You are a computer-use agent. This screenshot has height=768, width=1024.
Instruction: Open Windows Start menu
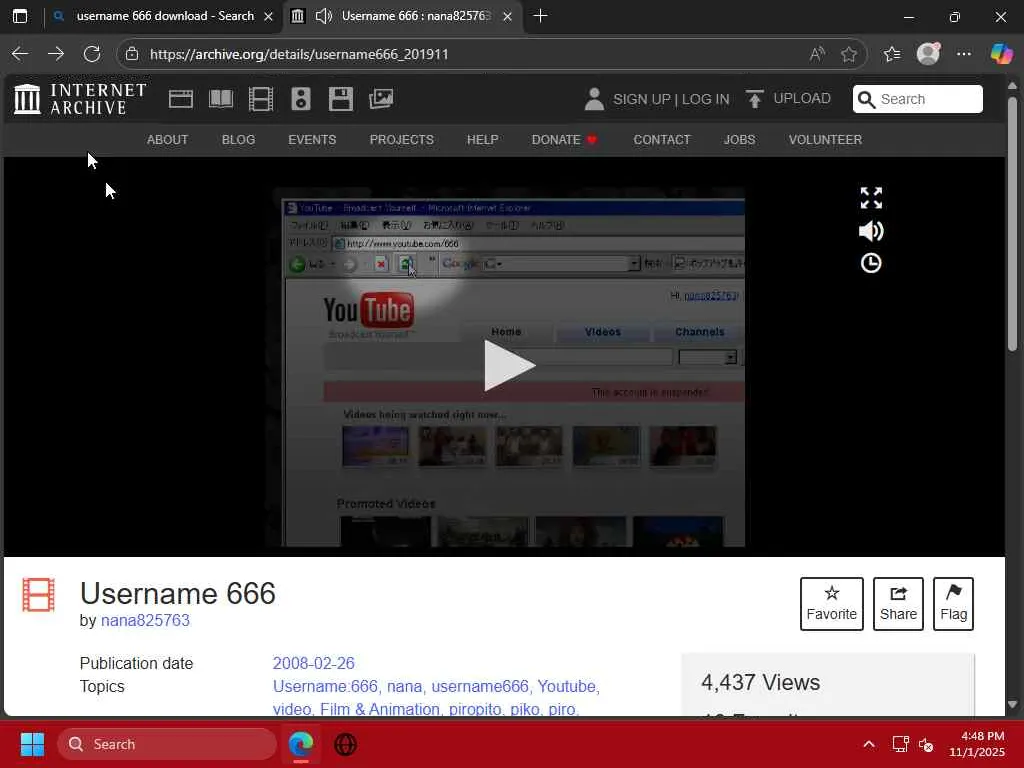point(32,744)
